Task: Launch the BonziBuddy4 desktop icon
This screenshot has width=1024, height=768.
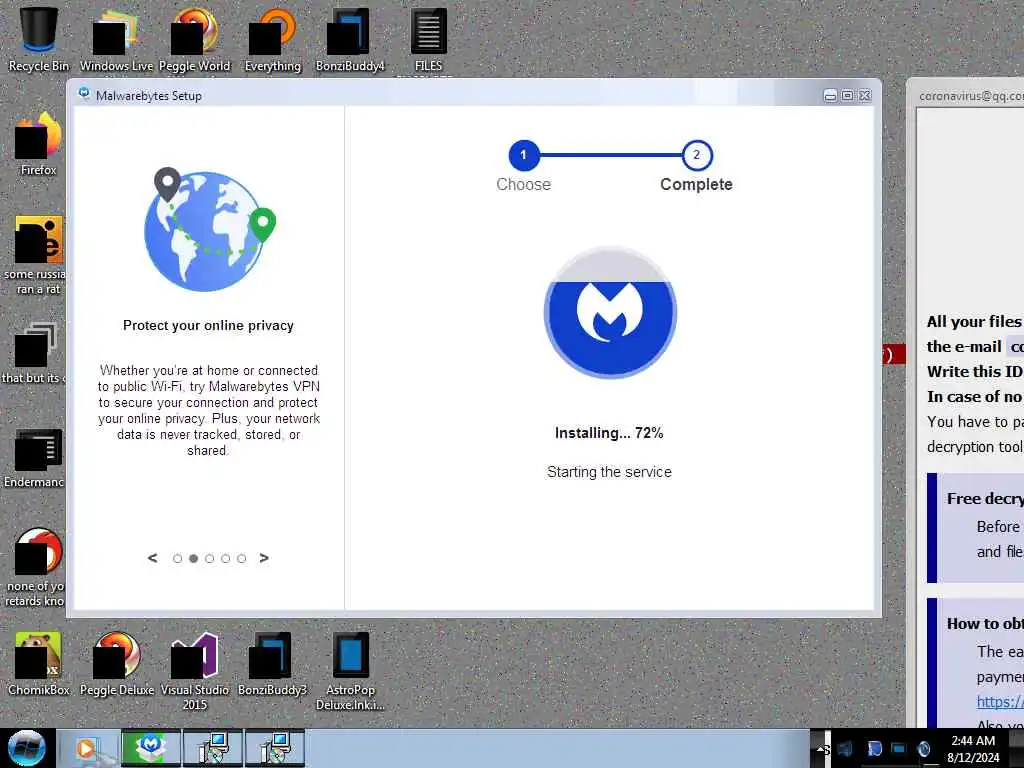Action: point(350,39)
